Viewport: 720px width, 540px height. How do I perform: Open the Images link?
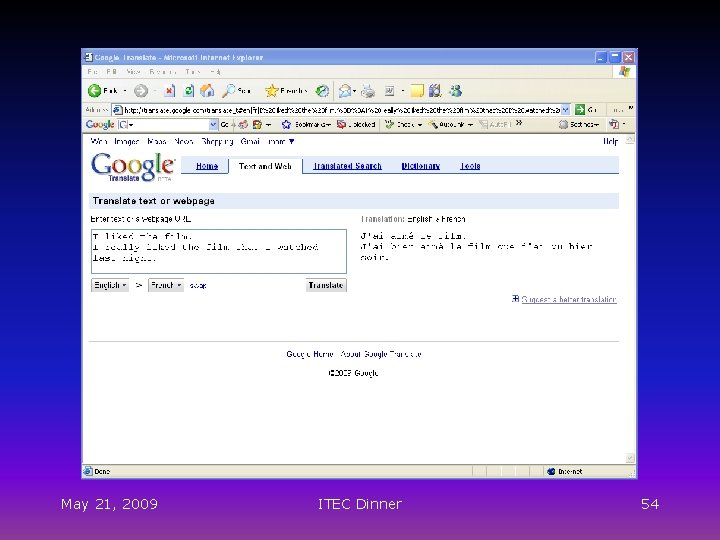click(126, 141)
